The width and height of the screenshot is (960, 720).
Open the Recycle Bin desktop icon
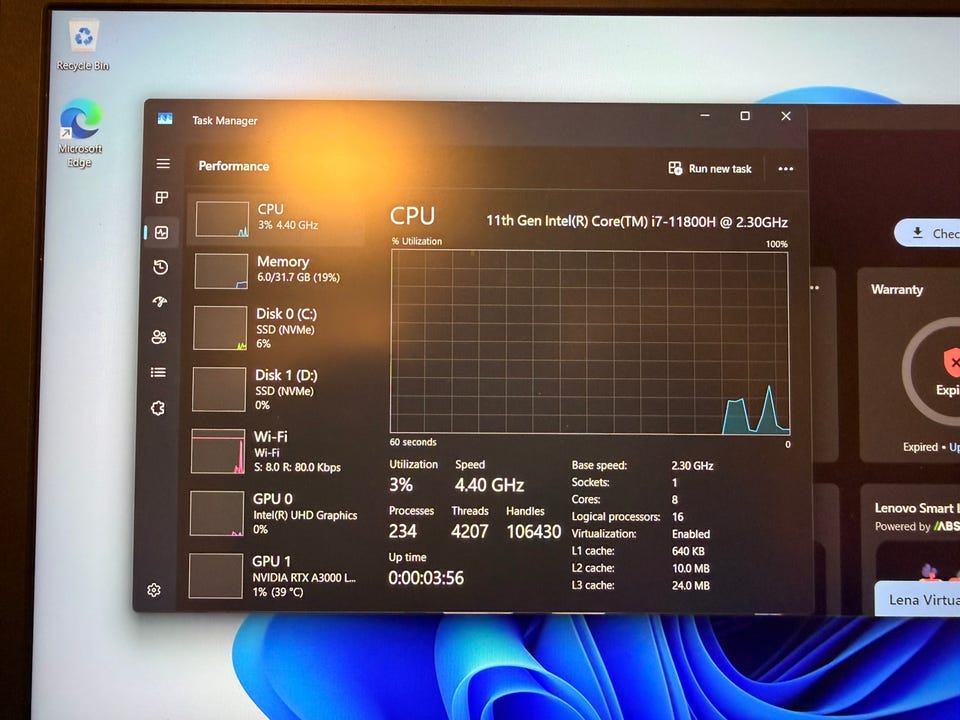(x=83, y=45)
